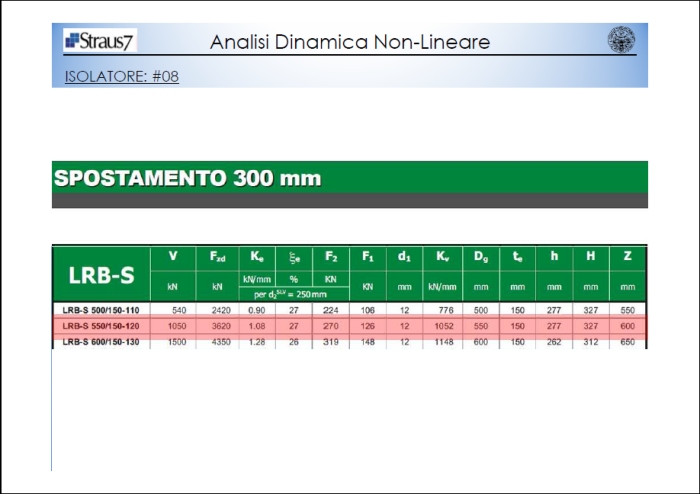Click the 0.90 cell in Ke column
700x494 pixels.
click(x=256, y=310)
